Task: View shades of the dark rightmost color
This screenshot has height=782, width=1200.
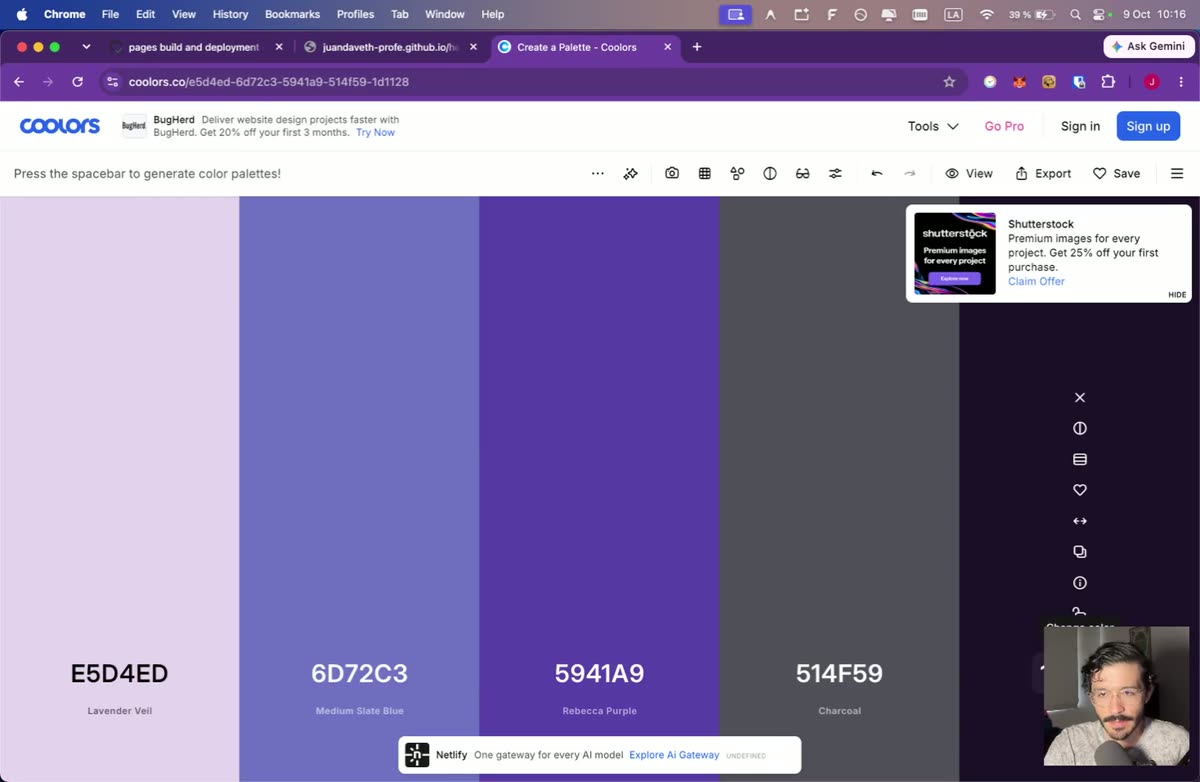Action: tap(1080, 459)
